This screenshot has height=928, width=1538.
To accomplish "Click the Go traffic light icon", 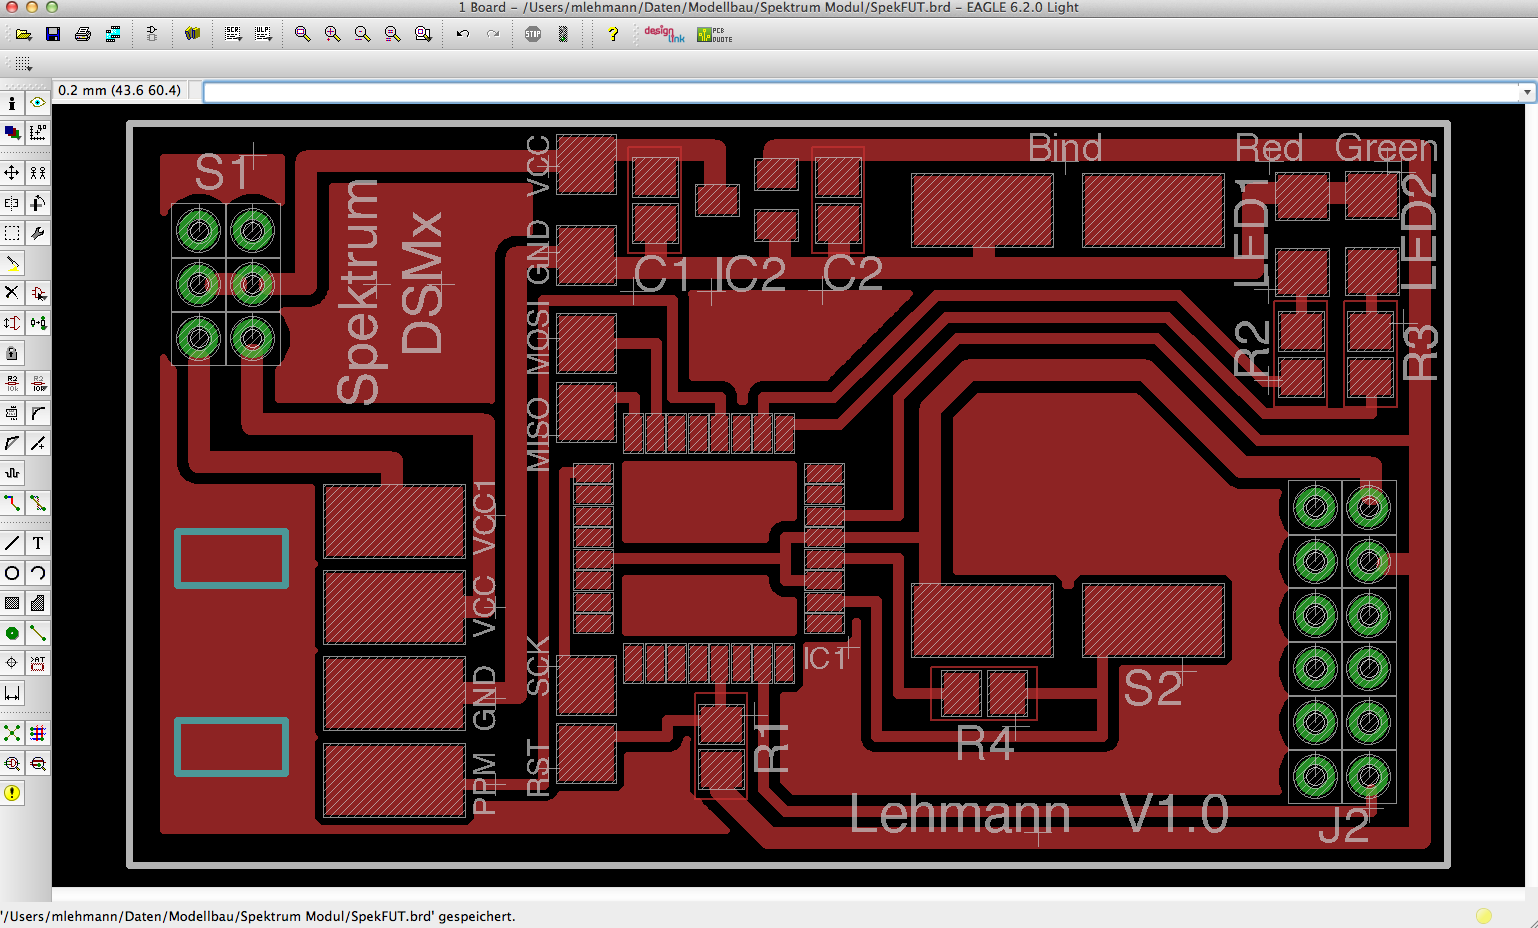I will pos(563,34).
